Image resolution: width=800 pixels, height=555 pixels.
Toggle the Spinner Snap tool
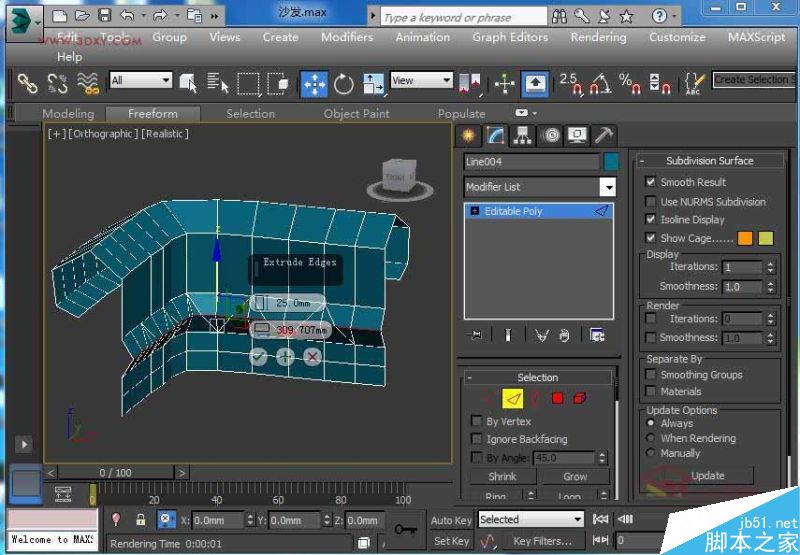(x=660, y=83)
